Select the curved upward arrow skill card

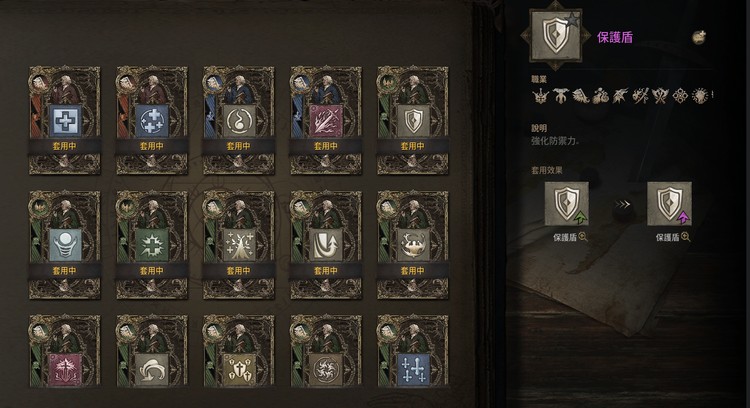click(x=326, y=244)
